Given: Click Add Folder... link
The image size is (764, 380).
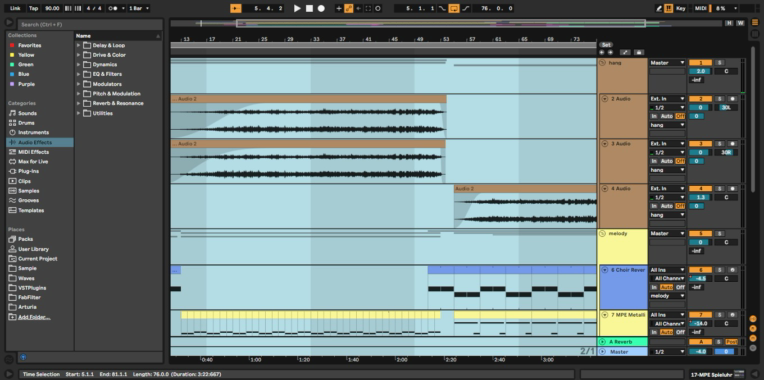Looking at the screenshot, I should tap(34, 317).
